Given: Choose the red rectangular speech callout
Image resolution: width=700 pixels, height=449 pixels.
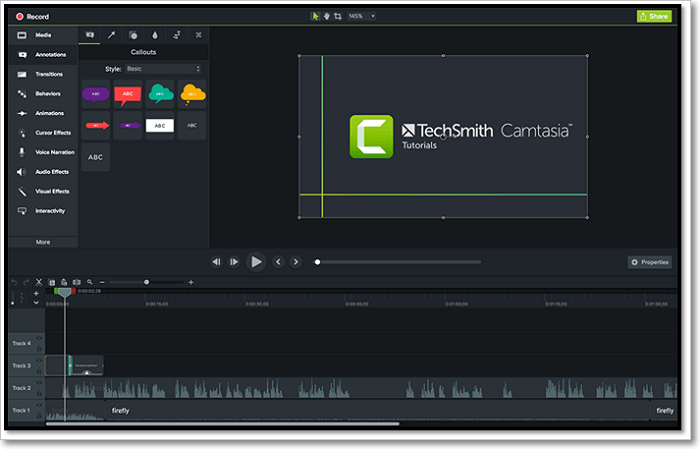Looking at the screenshot, I should click(128, 94).
